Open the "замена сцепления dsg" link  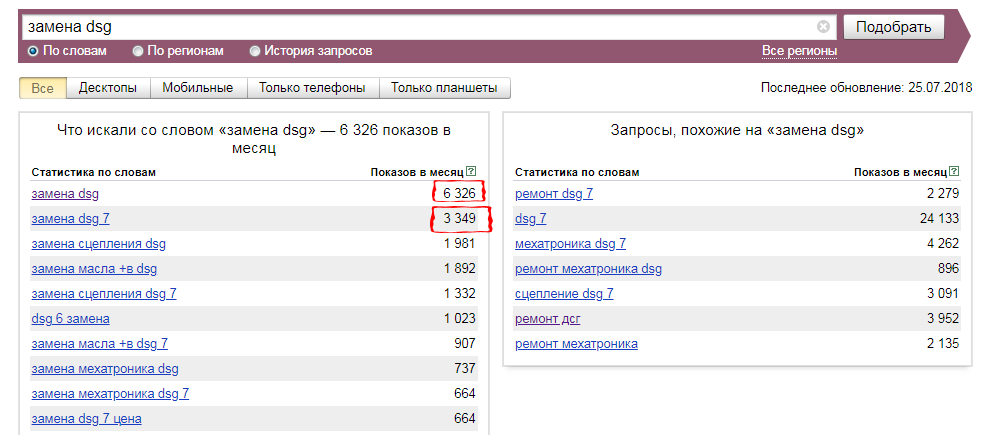(x=99, y=244)
